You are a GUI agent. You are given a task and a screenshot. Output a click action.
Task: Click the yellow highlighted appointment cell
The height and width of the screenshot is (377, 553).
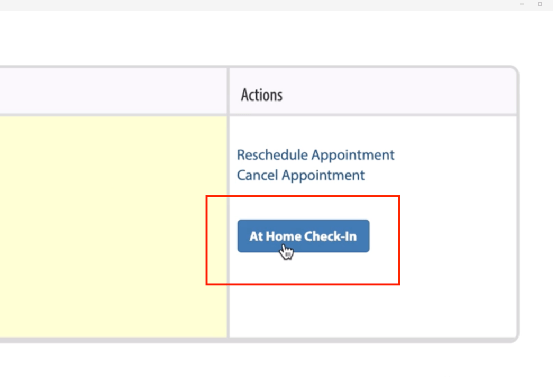pyautogui.click(x=113, y=227)
